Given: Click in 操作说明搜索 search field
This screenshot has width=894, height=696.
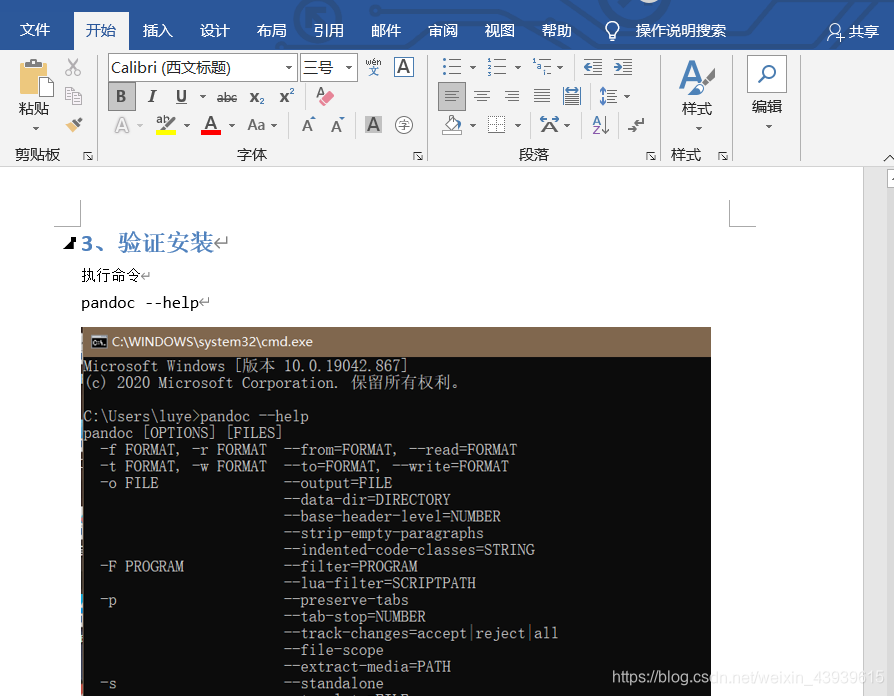Looking at the screenshot, I should point(681,31).
